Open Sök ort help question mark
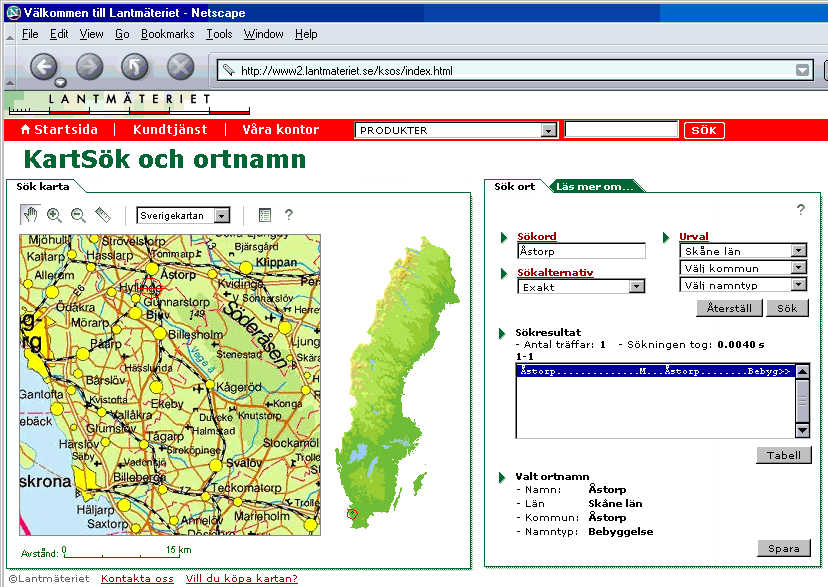The image size is (828, 587). [x=801, y=210]
